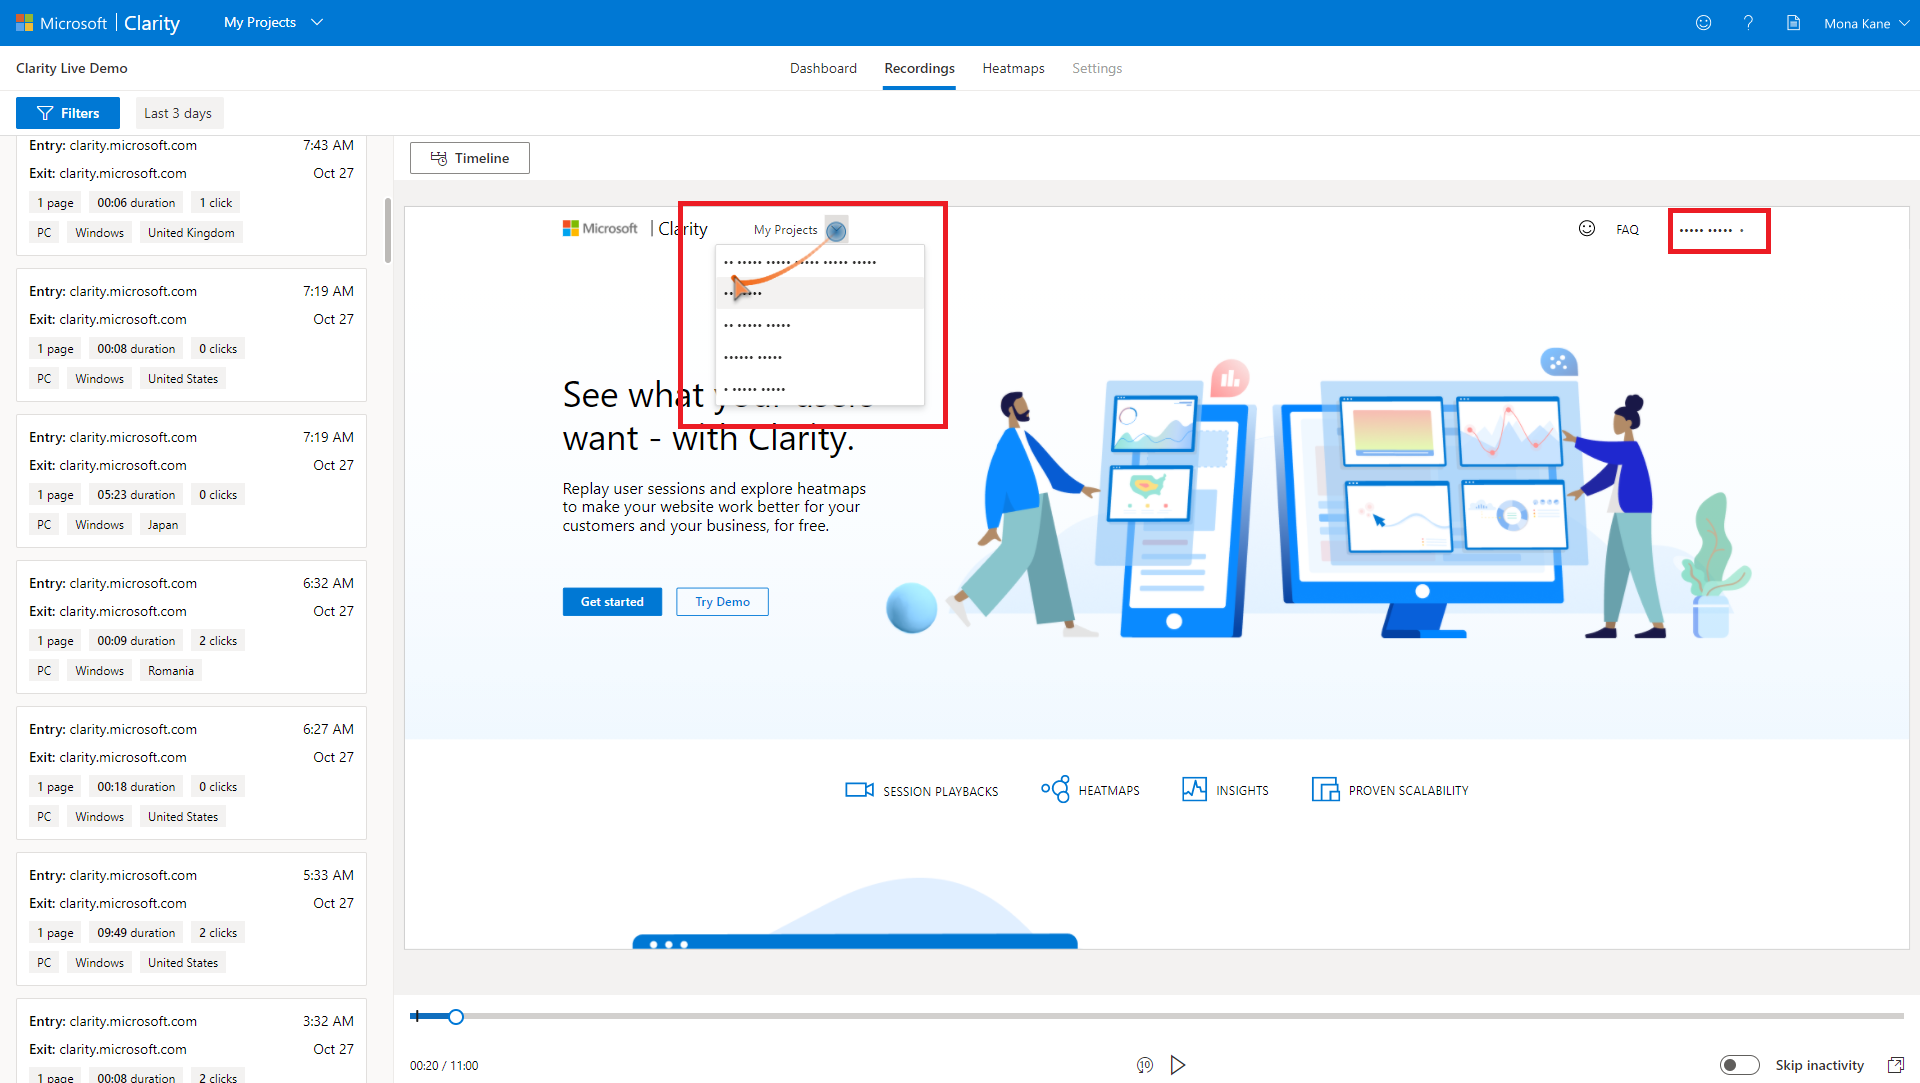Switch to the Heatmaps tab

point(1013,68)
